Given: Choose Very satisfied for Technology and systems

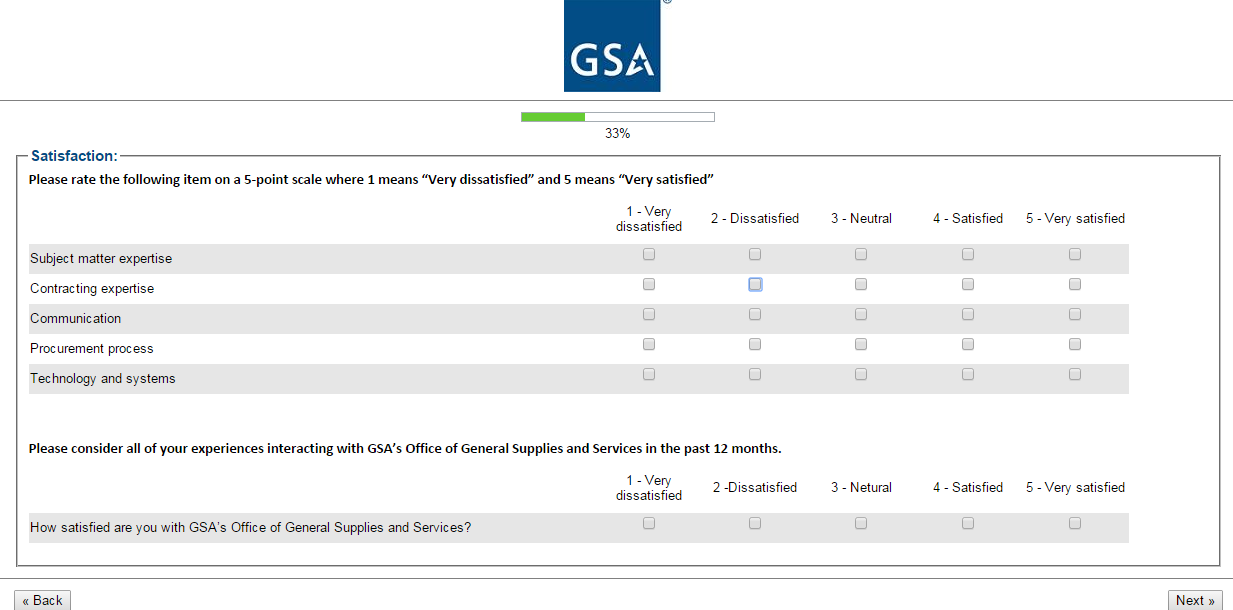Looking at the screenshot, I should (1075, 375).
